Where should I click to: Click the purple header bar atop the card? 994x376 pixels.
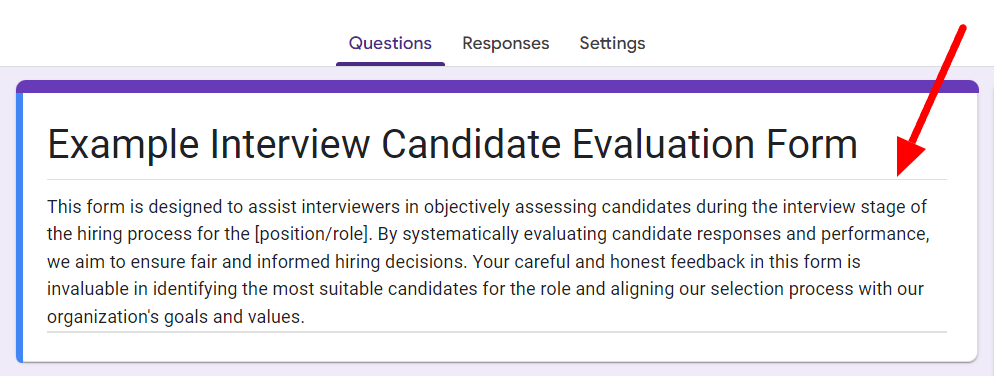(497, 86)
